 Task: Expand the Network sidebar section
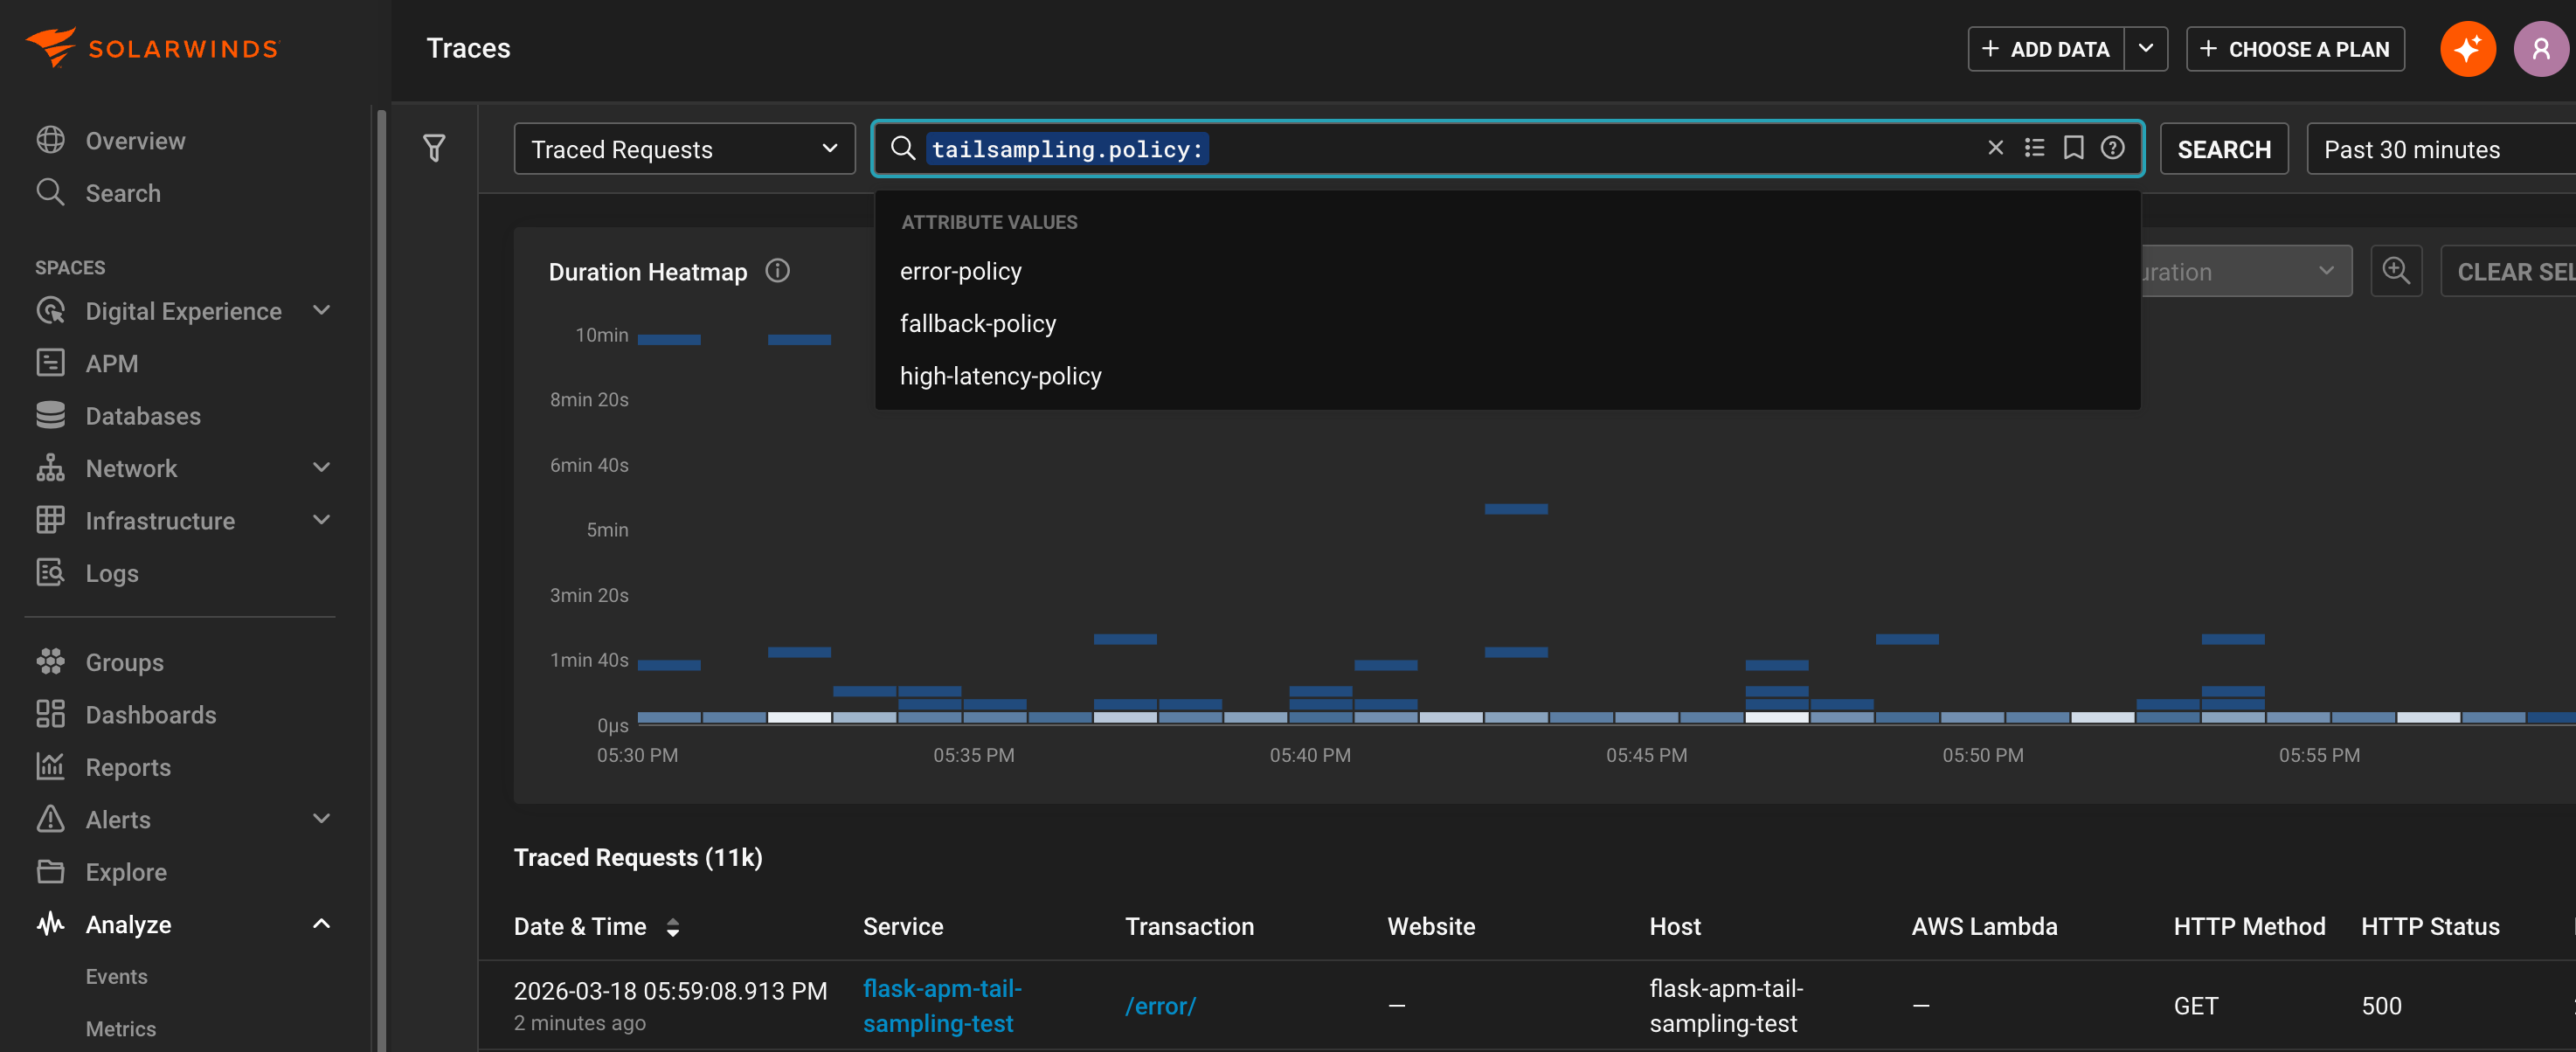click(x=321, y=467)
